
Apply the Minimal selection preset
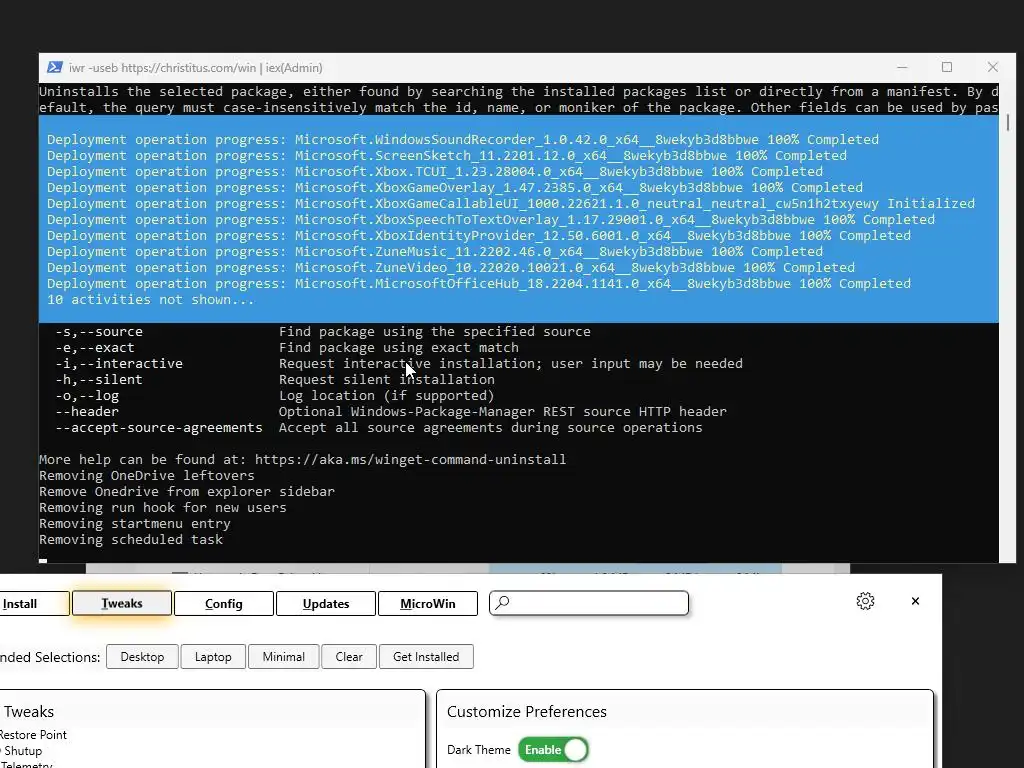click(x=283, y=656)
